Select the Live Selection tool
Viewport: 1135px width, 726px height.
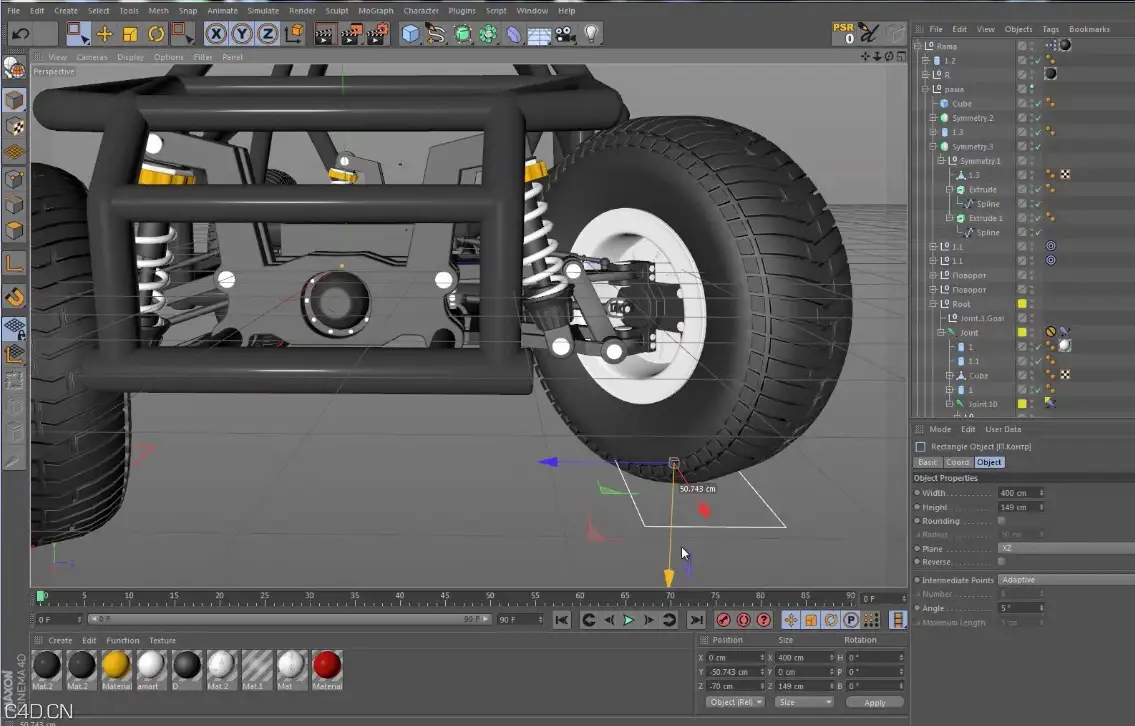(x=77, y=33)
